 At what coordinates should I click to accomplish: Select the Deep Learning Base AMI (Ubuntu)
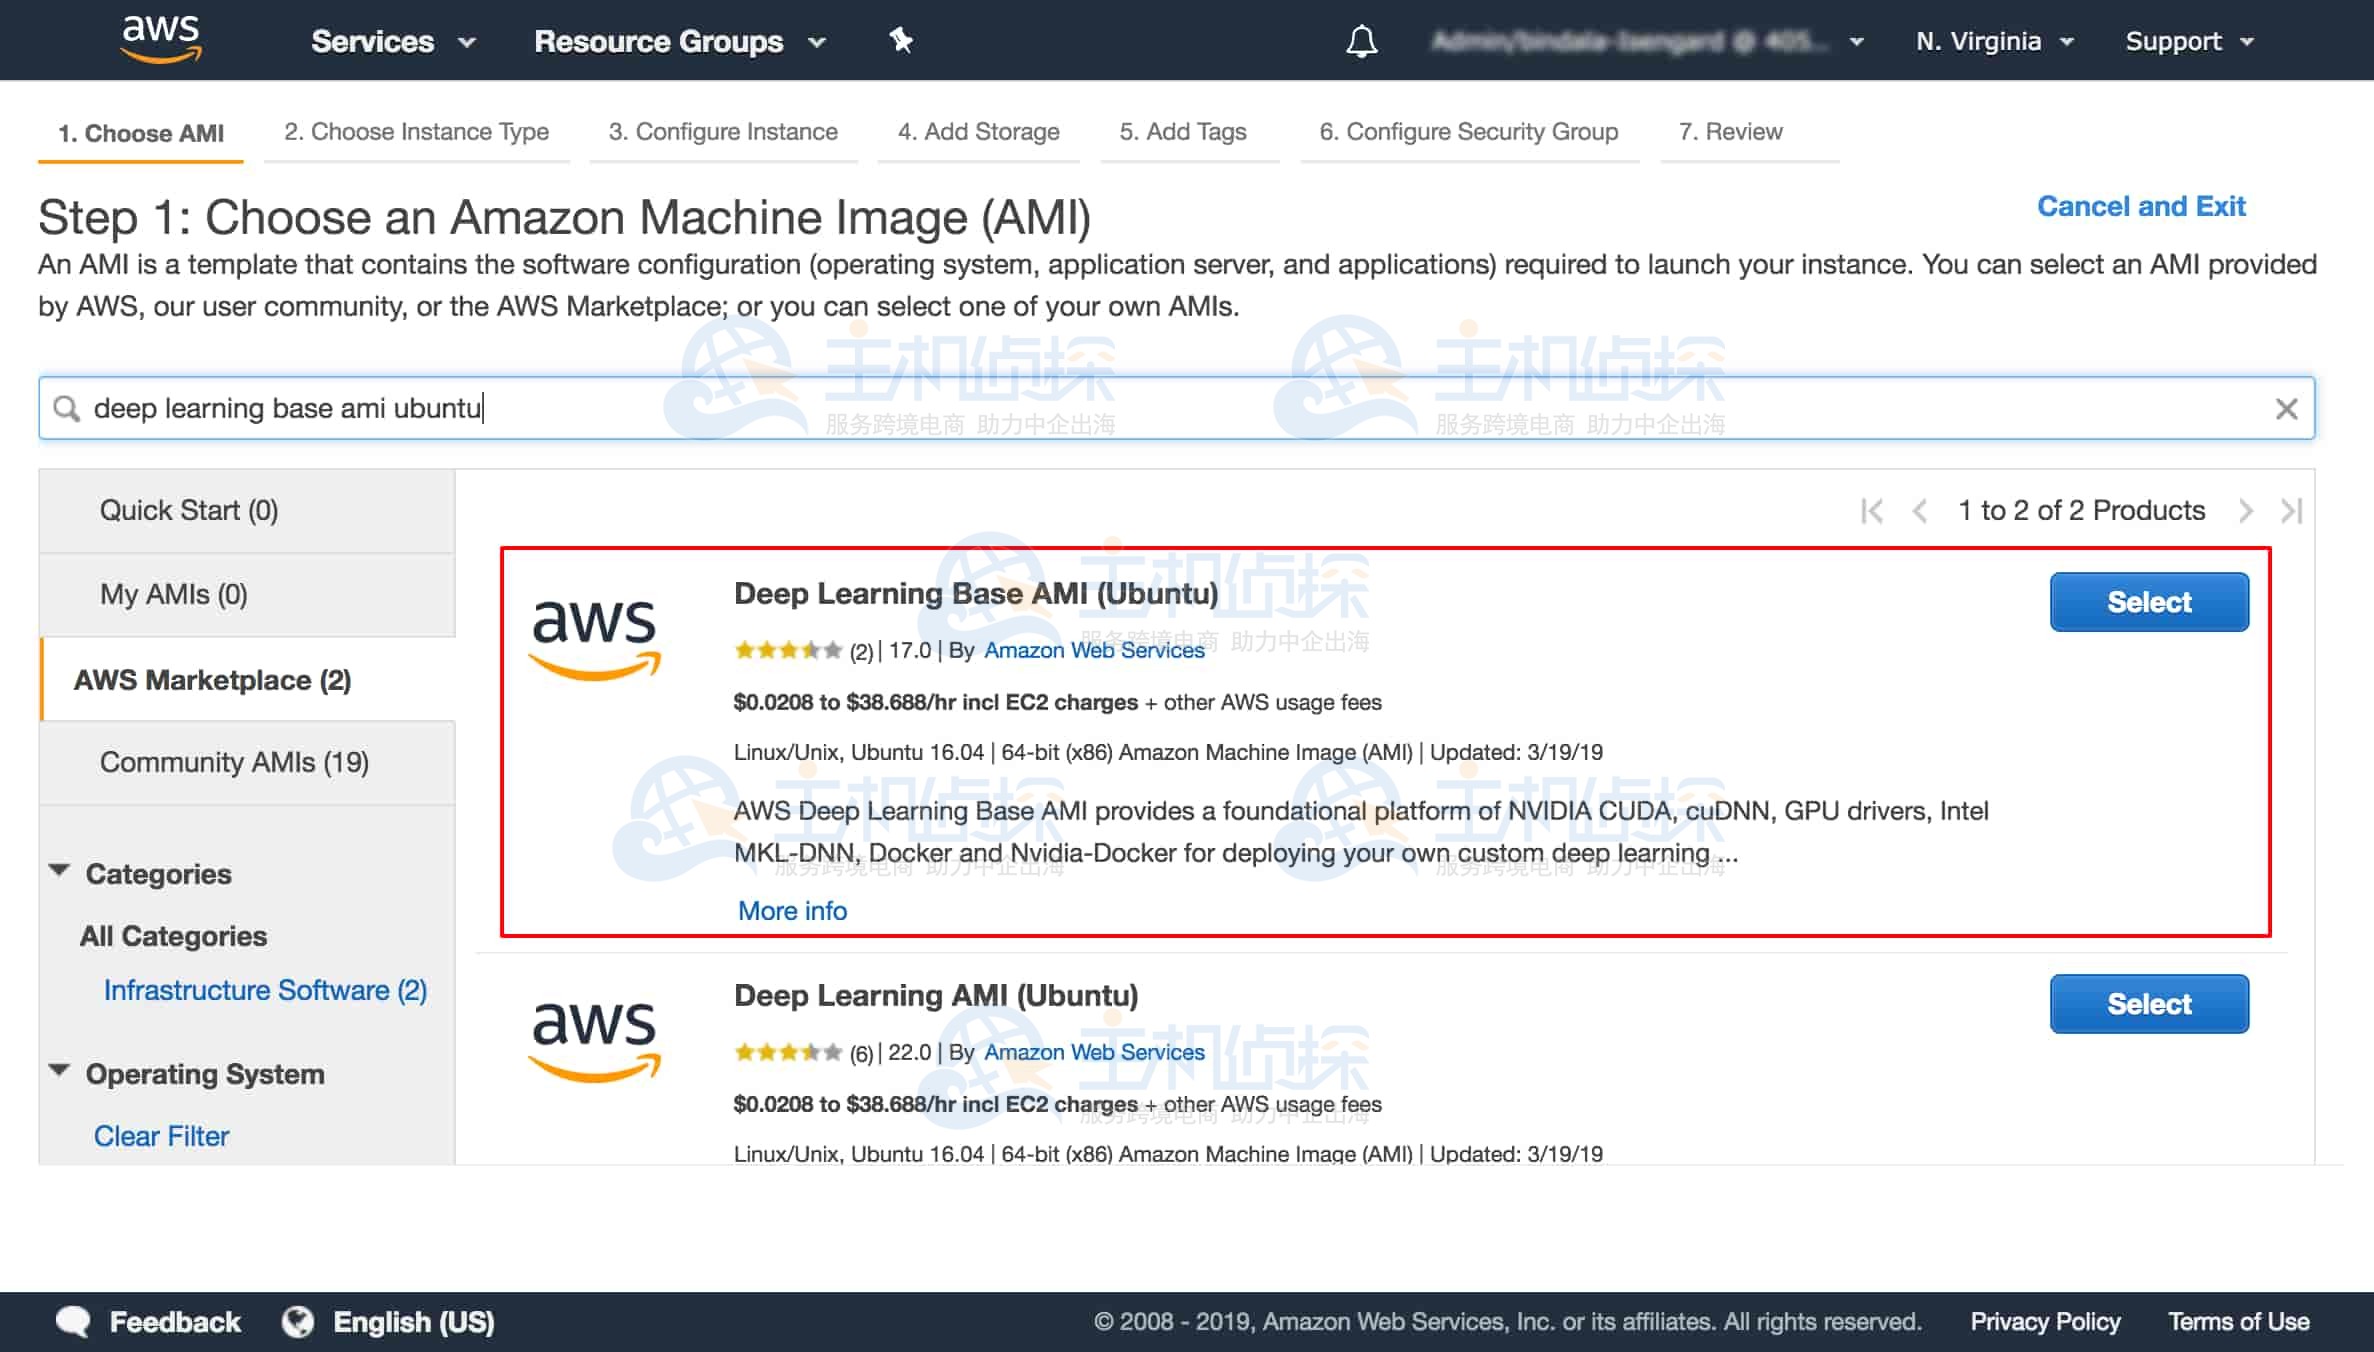(2149, 601)
